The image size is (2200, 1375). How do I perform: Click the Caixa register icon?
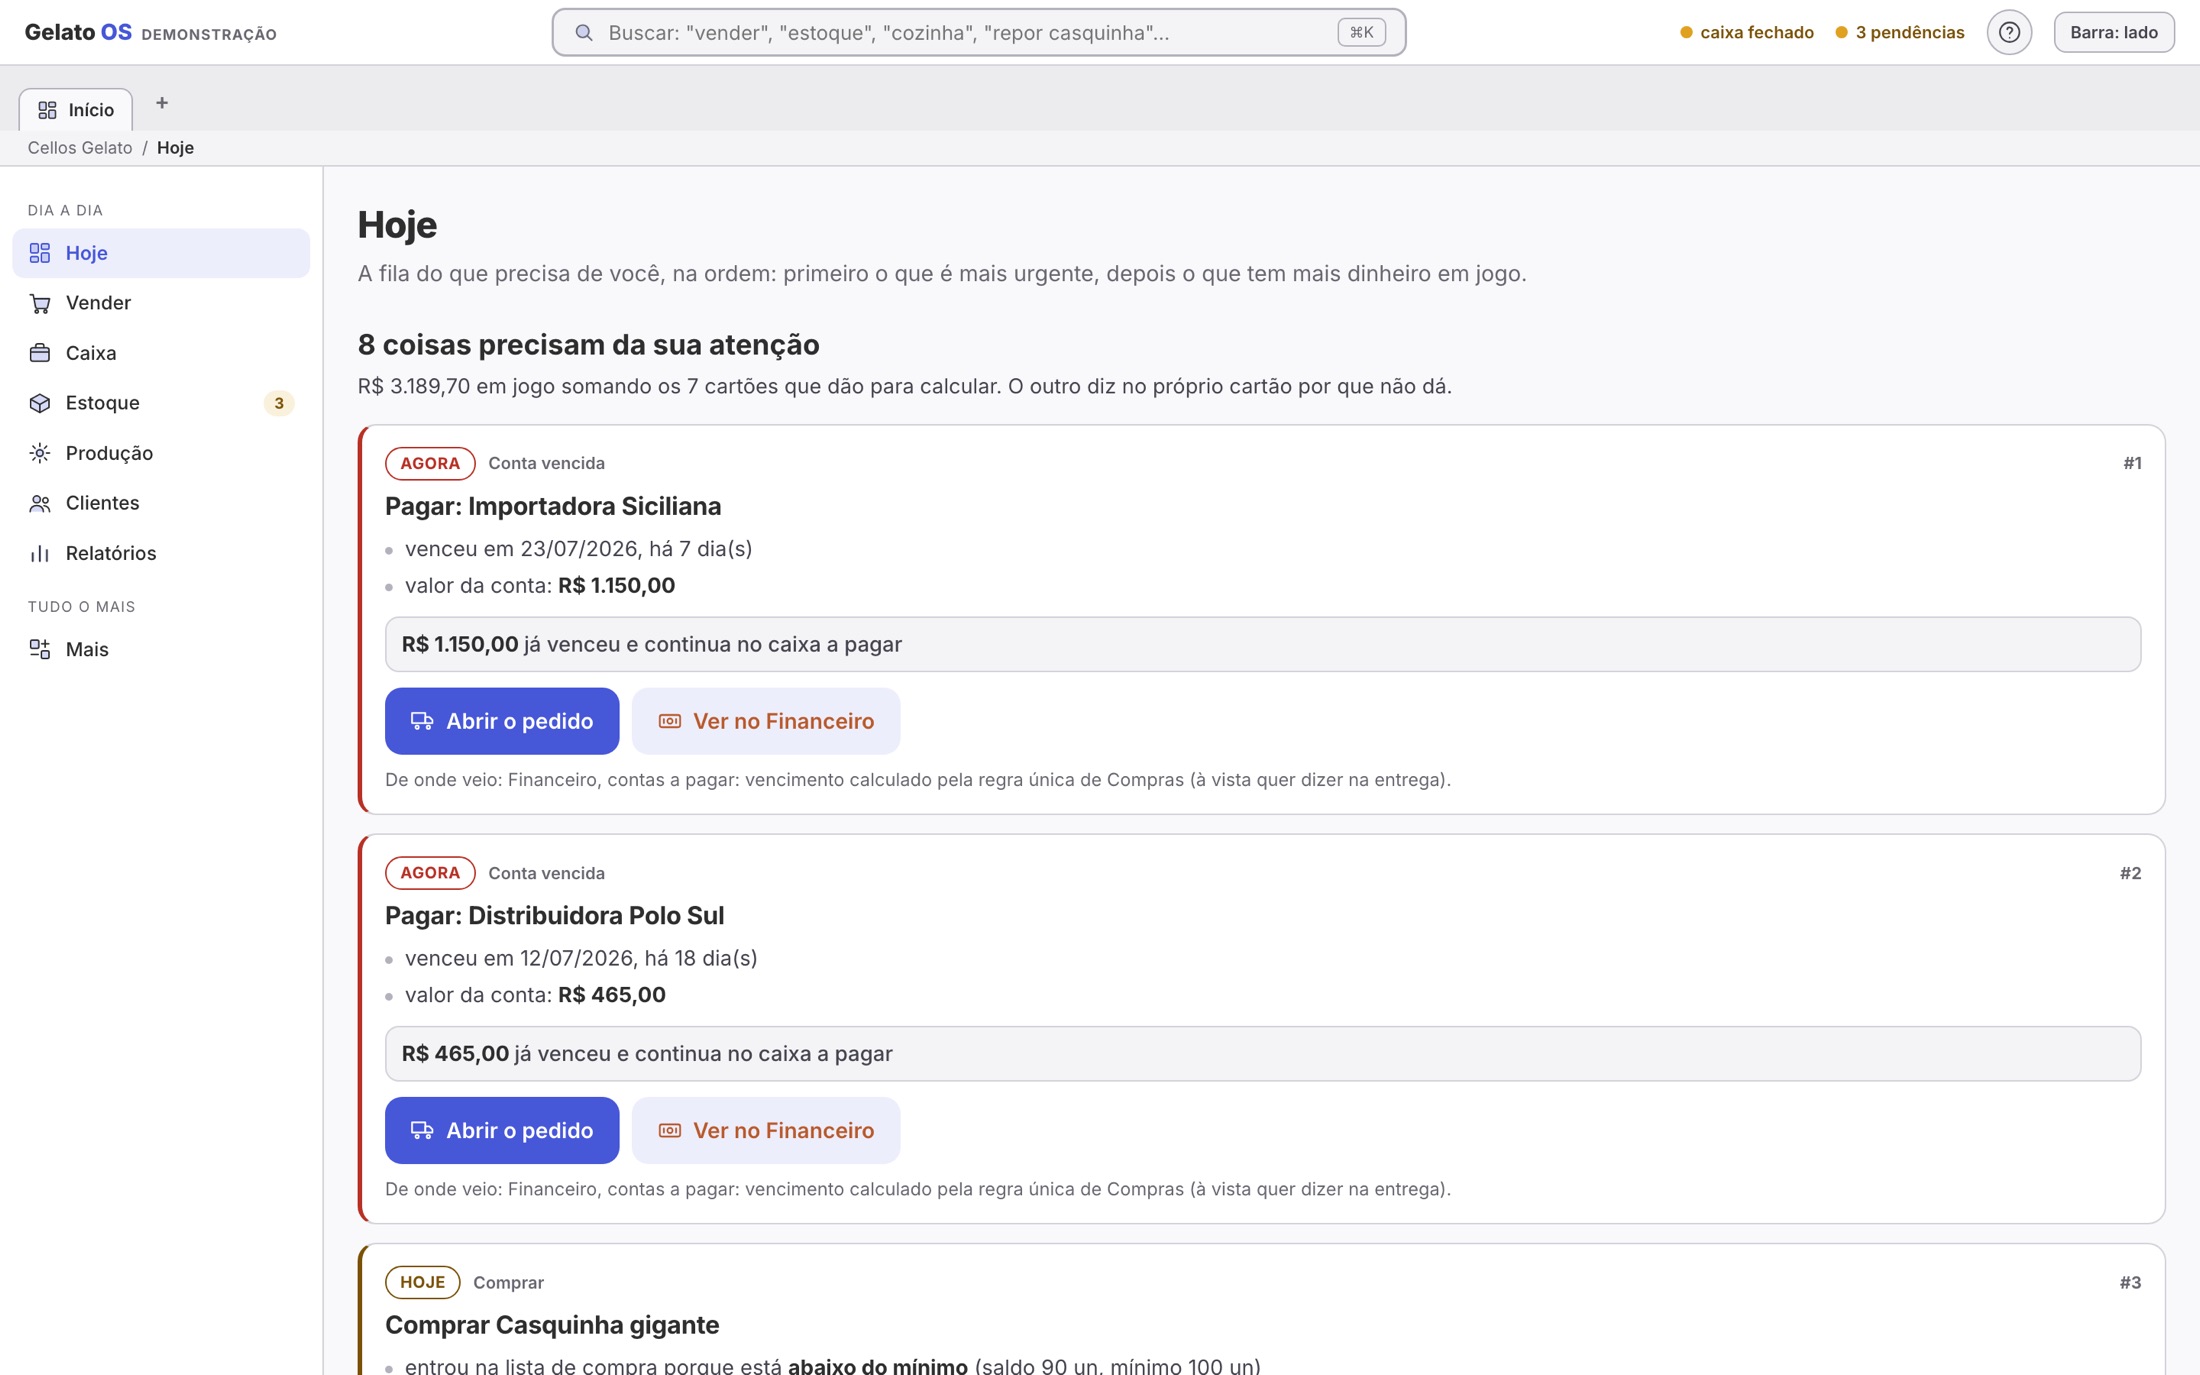pos(40,353)
